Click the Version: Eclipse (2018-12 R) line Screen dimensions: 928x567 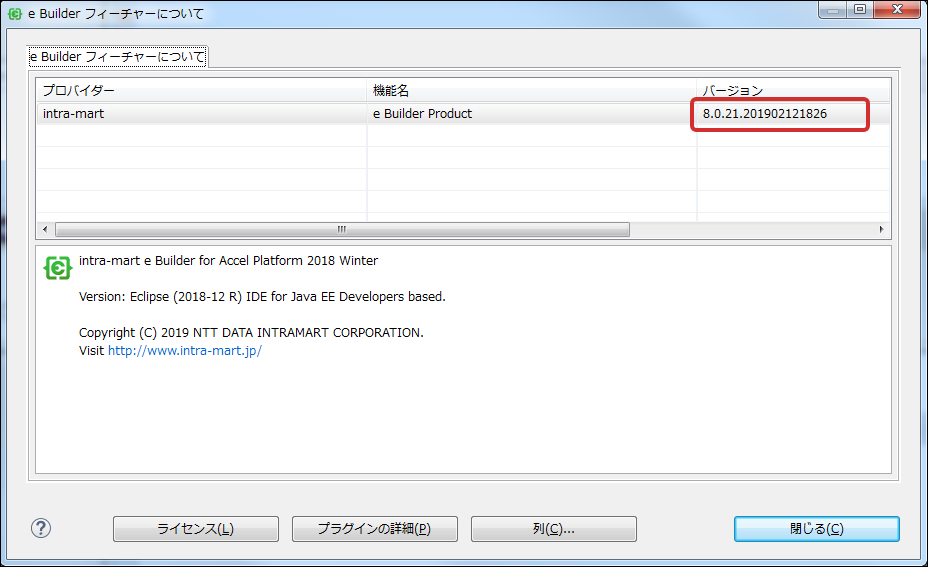(x=262, y=297)
